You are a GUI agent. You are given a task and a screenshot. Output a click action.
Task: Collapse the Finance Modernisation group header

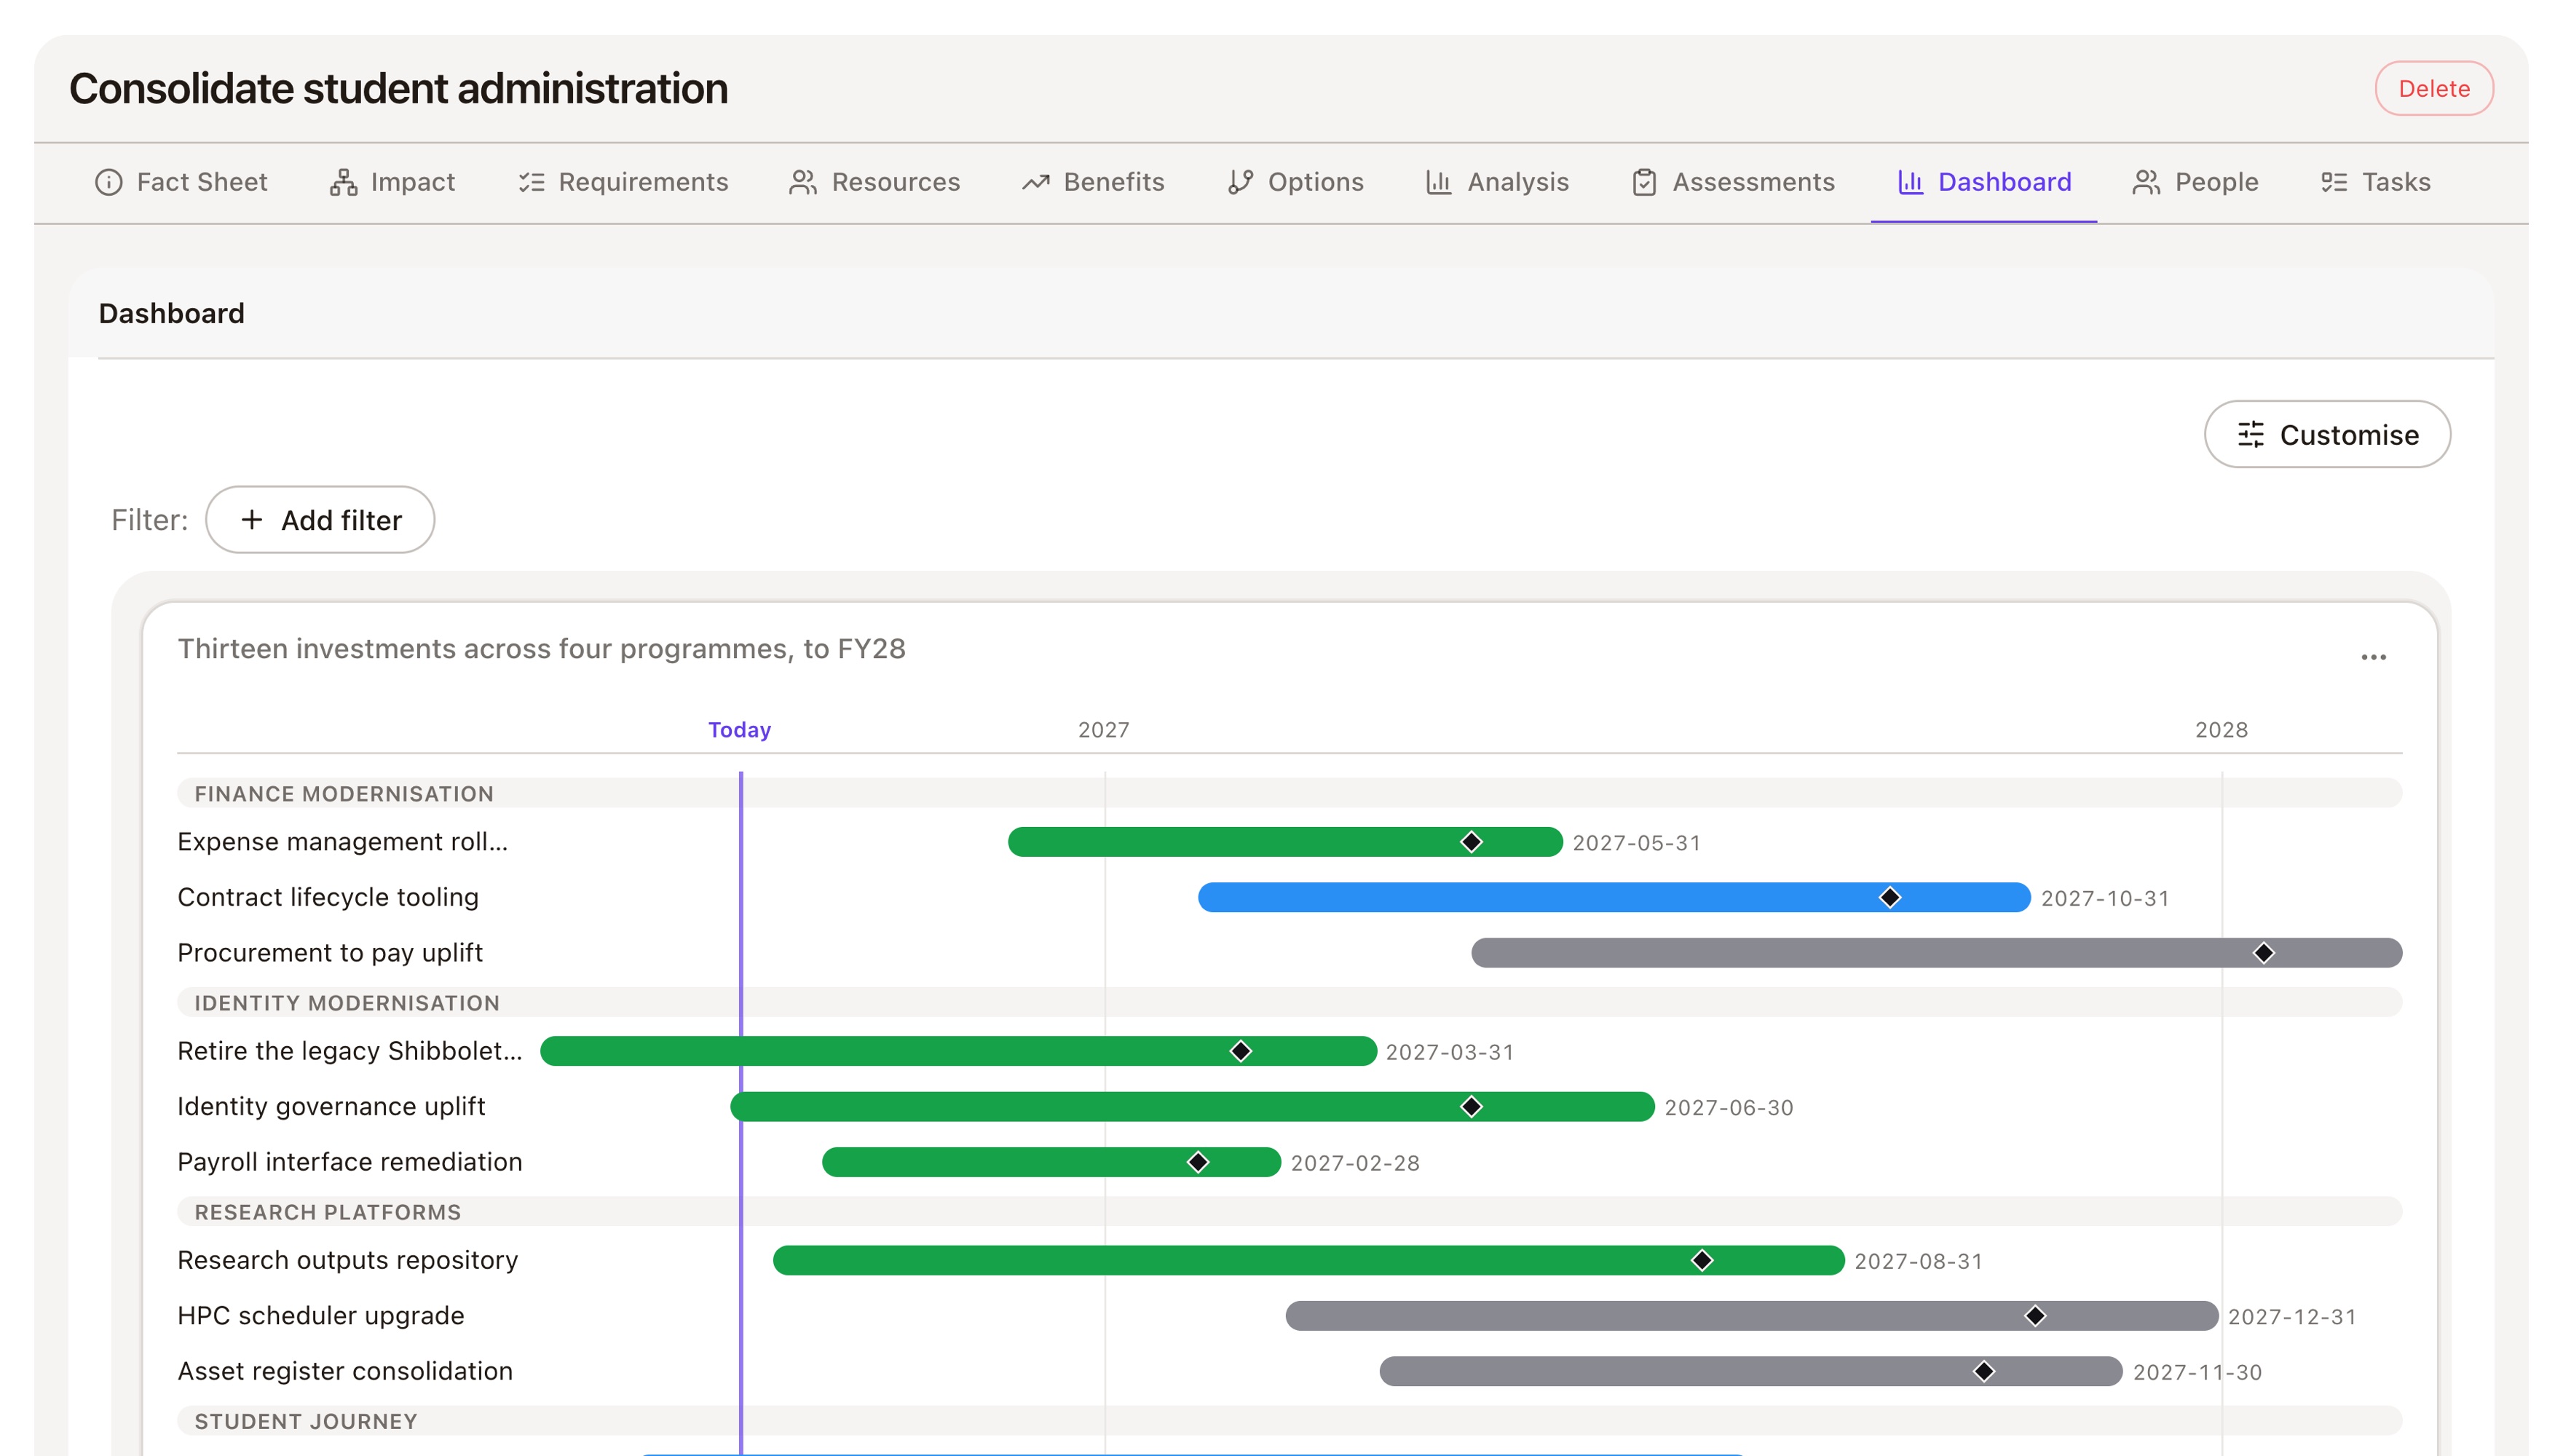point(1289,793)
